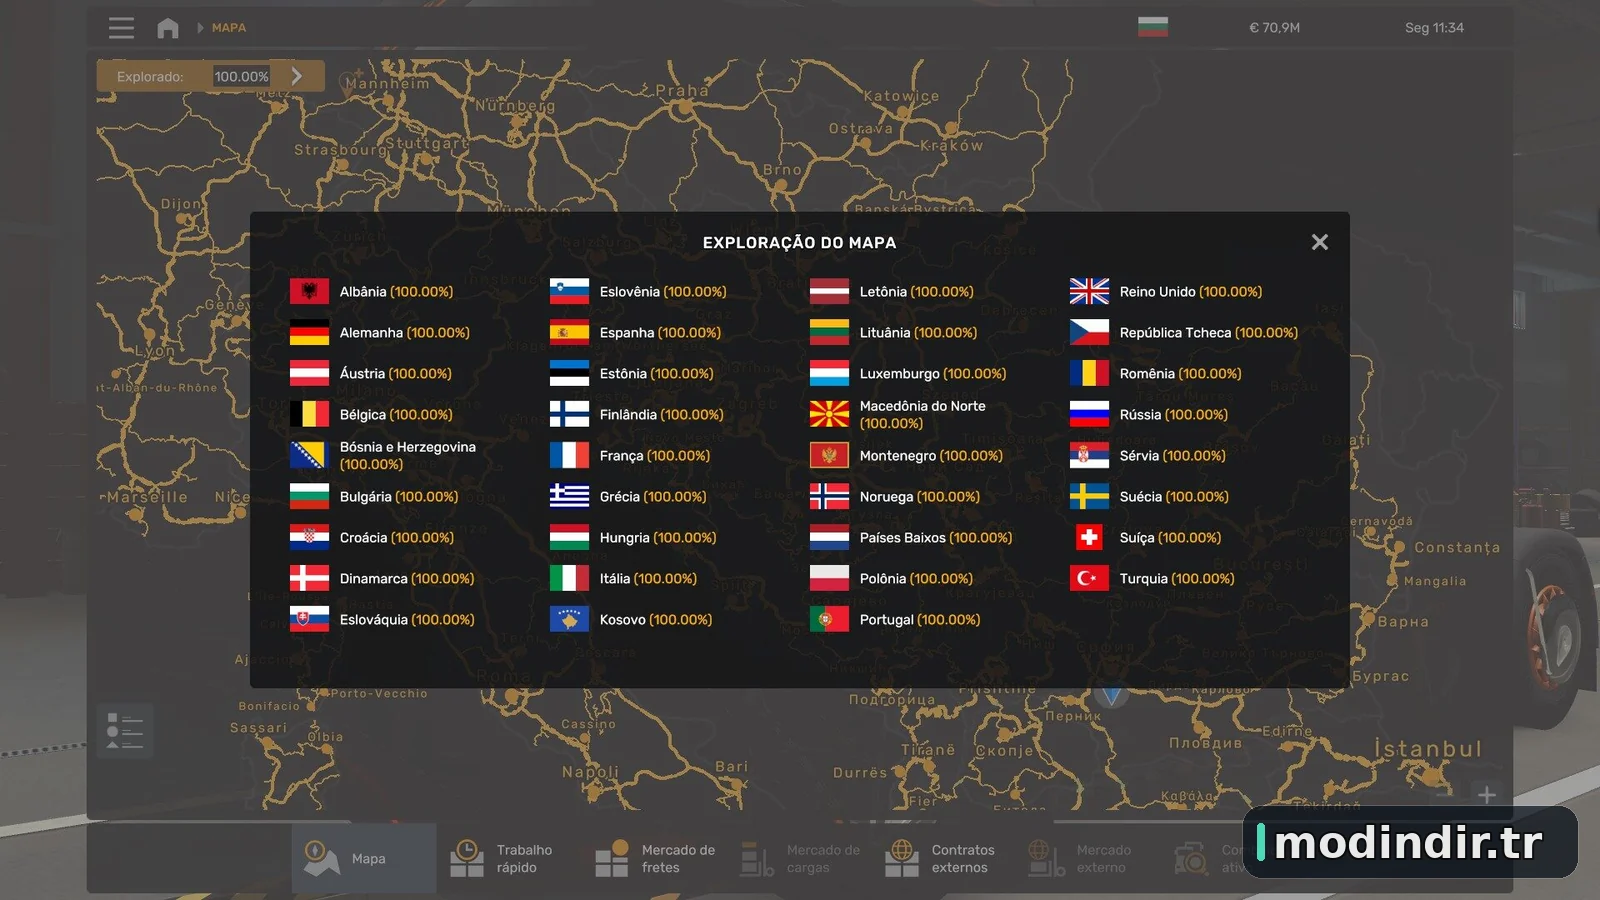Click the Portugal flag icon
The width and height of the screenshot is (1600, 900).
click(x=829, y=619)
